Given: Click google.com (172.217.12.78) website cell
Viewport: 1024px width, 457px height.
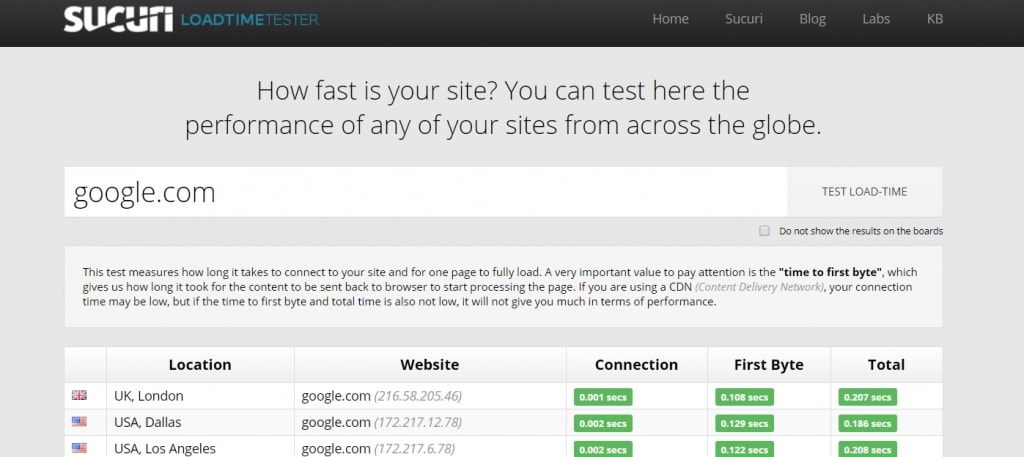Looking at the screenshot, I should coord(430,422).
